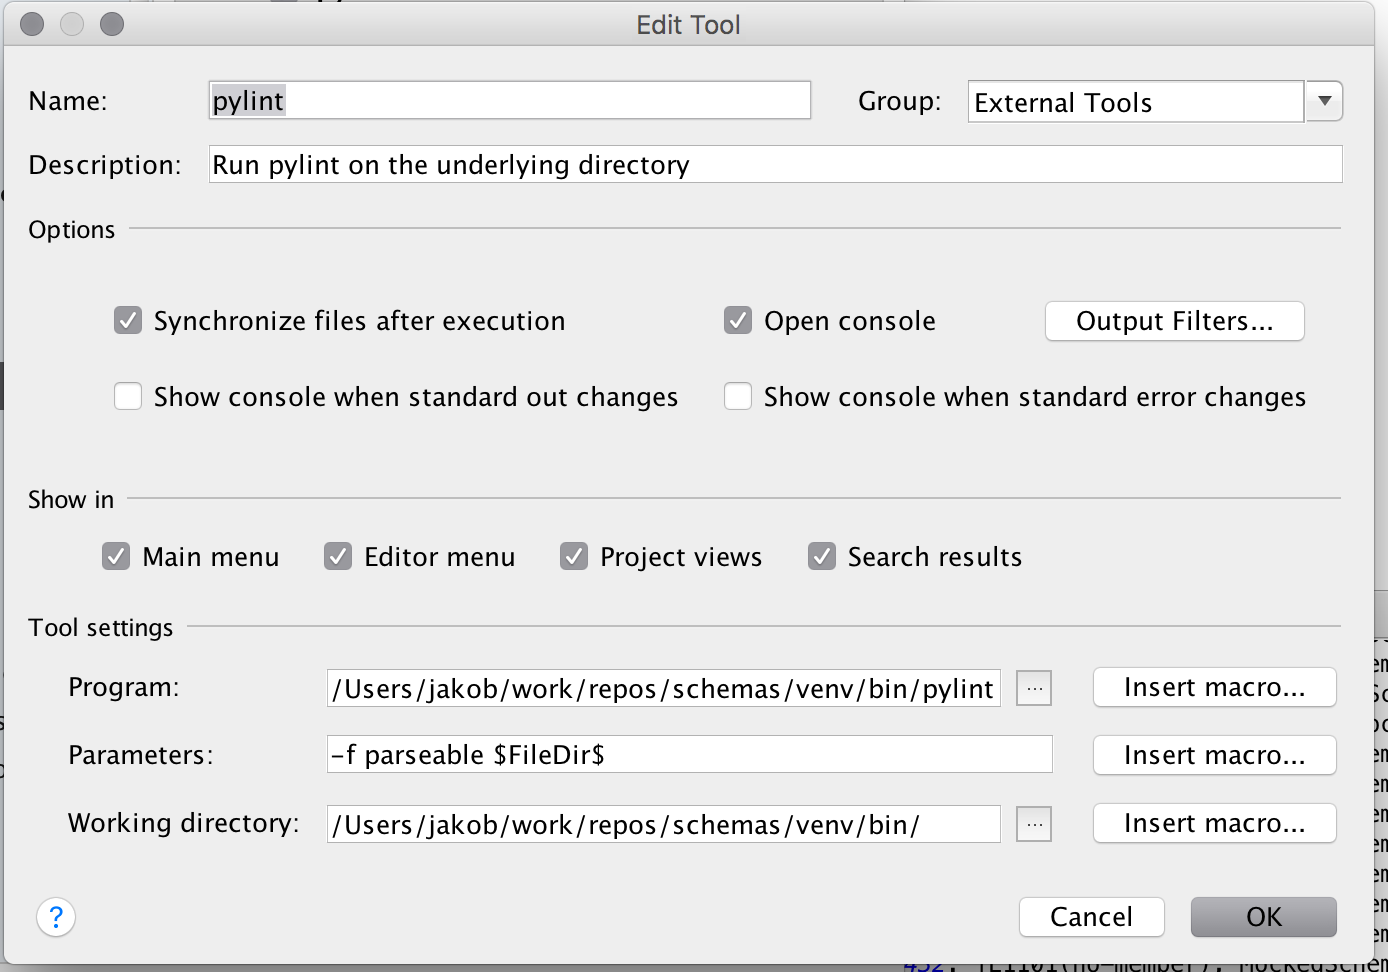Enable Show console when standard error changes
The width and height of the screenshot is (1388, 972).
coord(738,397)
